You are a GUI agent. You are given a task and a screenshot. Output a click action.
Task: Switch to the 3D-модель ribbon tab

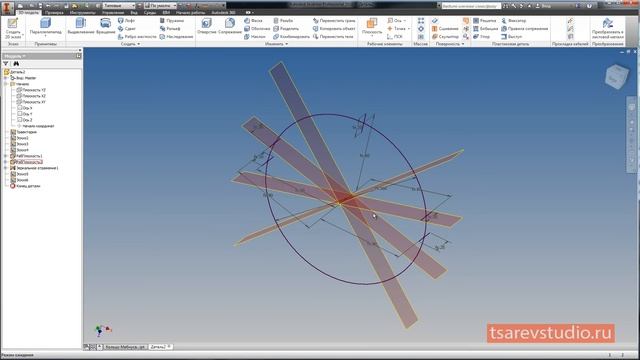tap(28, 13)
